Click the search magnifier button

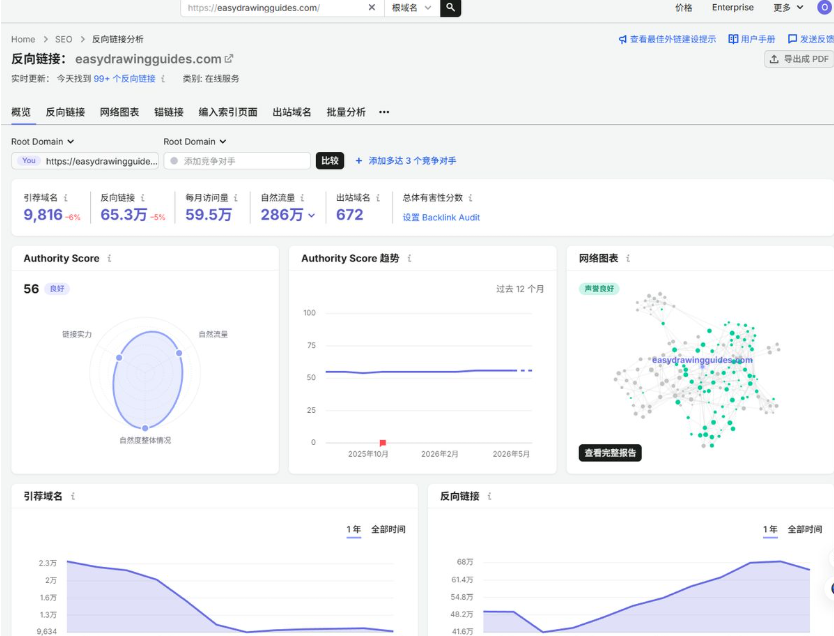tap(450, 7)
